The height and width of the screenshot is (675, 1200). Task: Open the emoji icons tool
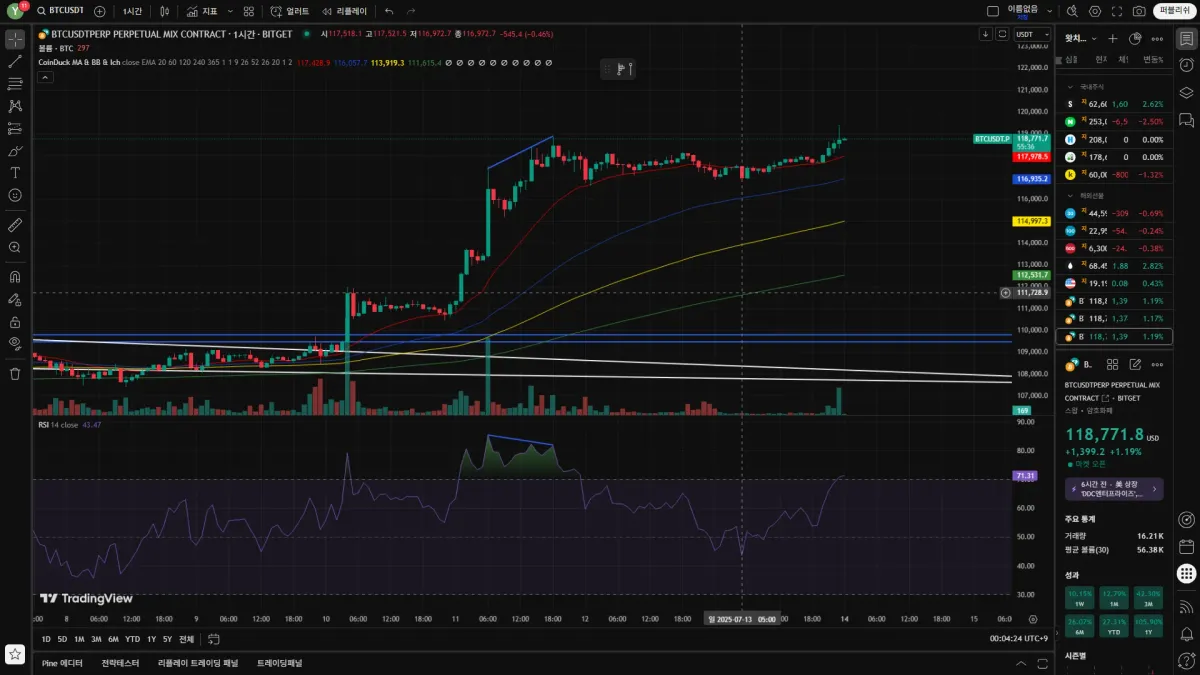(15, 195)
